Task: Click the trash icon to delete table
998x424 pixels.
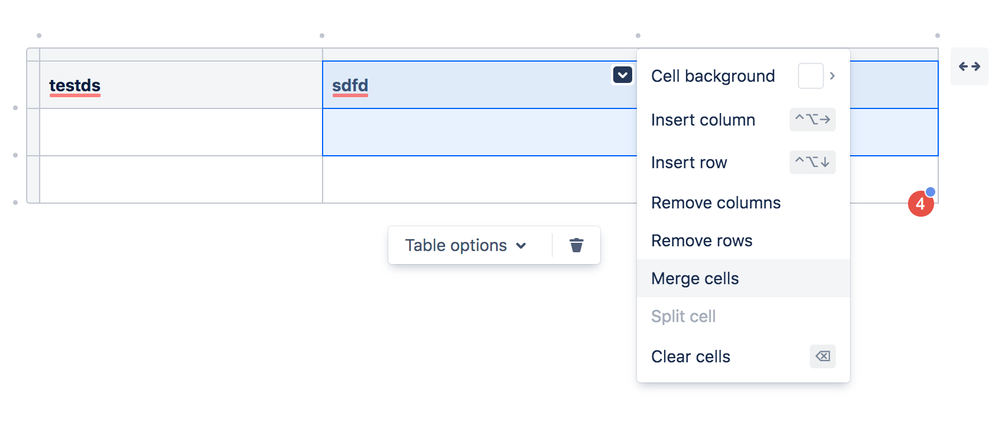Action: pos(576,245)
